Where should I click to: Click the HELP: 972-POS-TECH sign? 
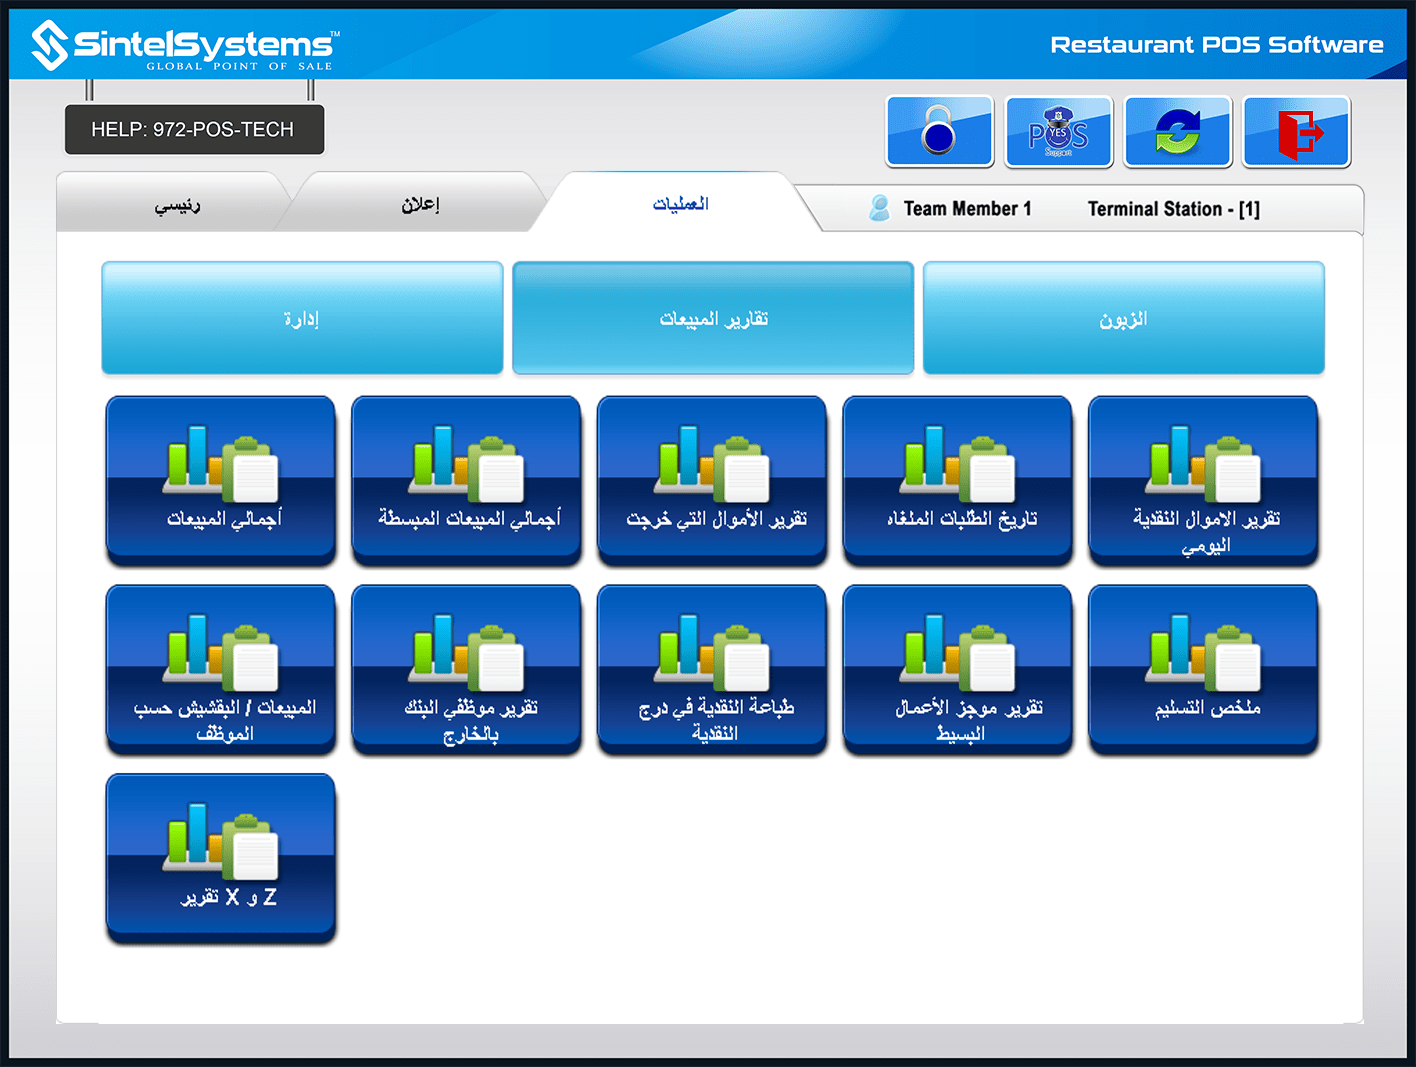click(194, 129)
